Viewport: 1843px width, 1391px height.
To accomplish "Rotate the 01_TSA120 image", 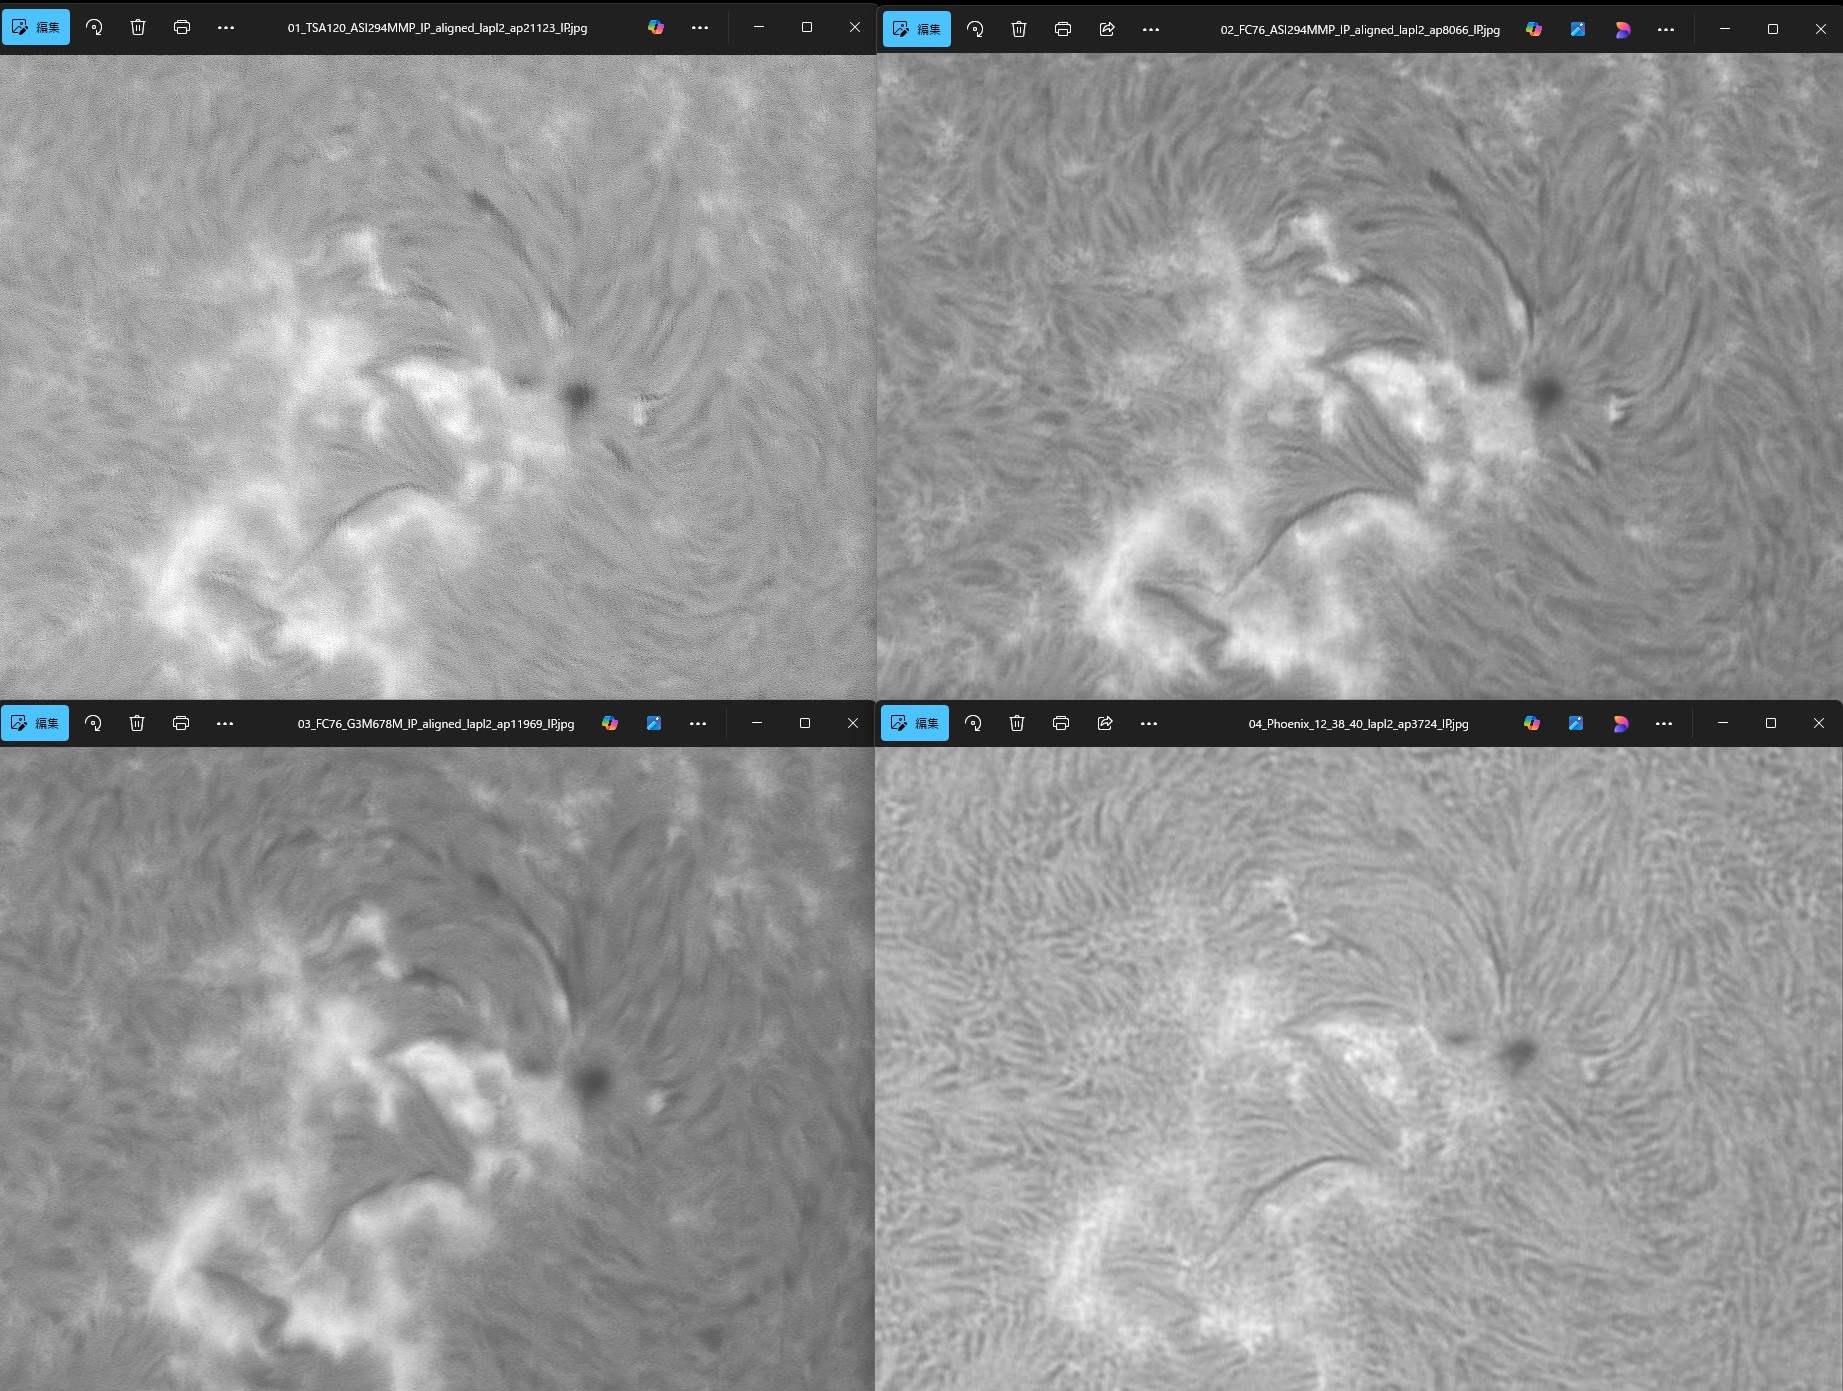I will pos(94,28).
